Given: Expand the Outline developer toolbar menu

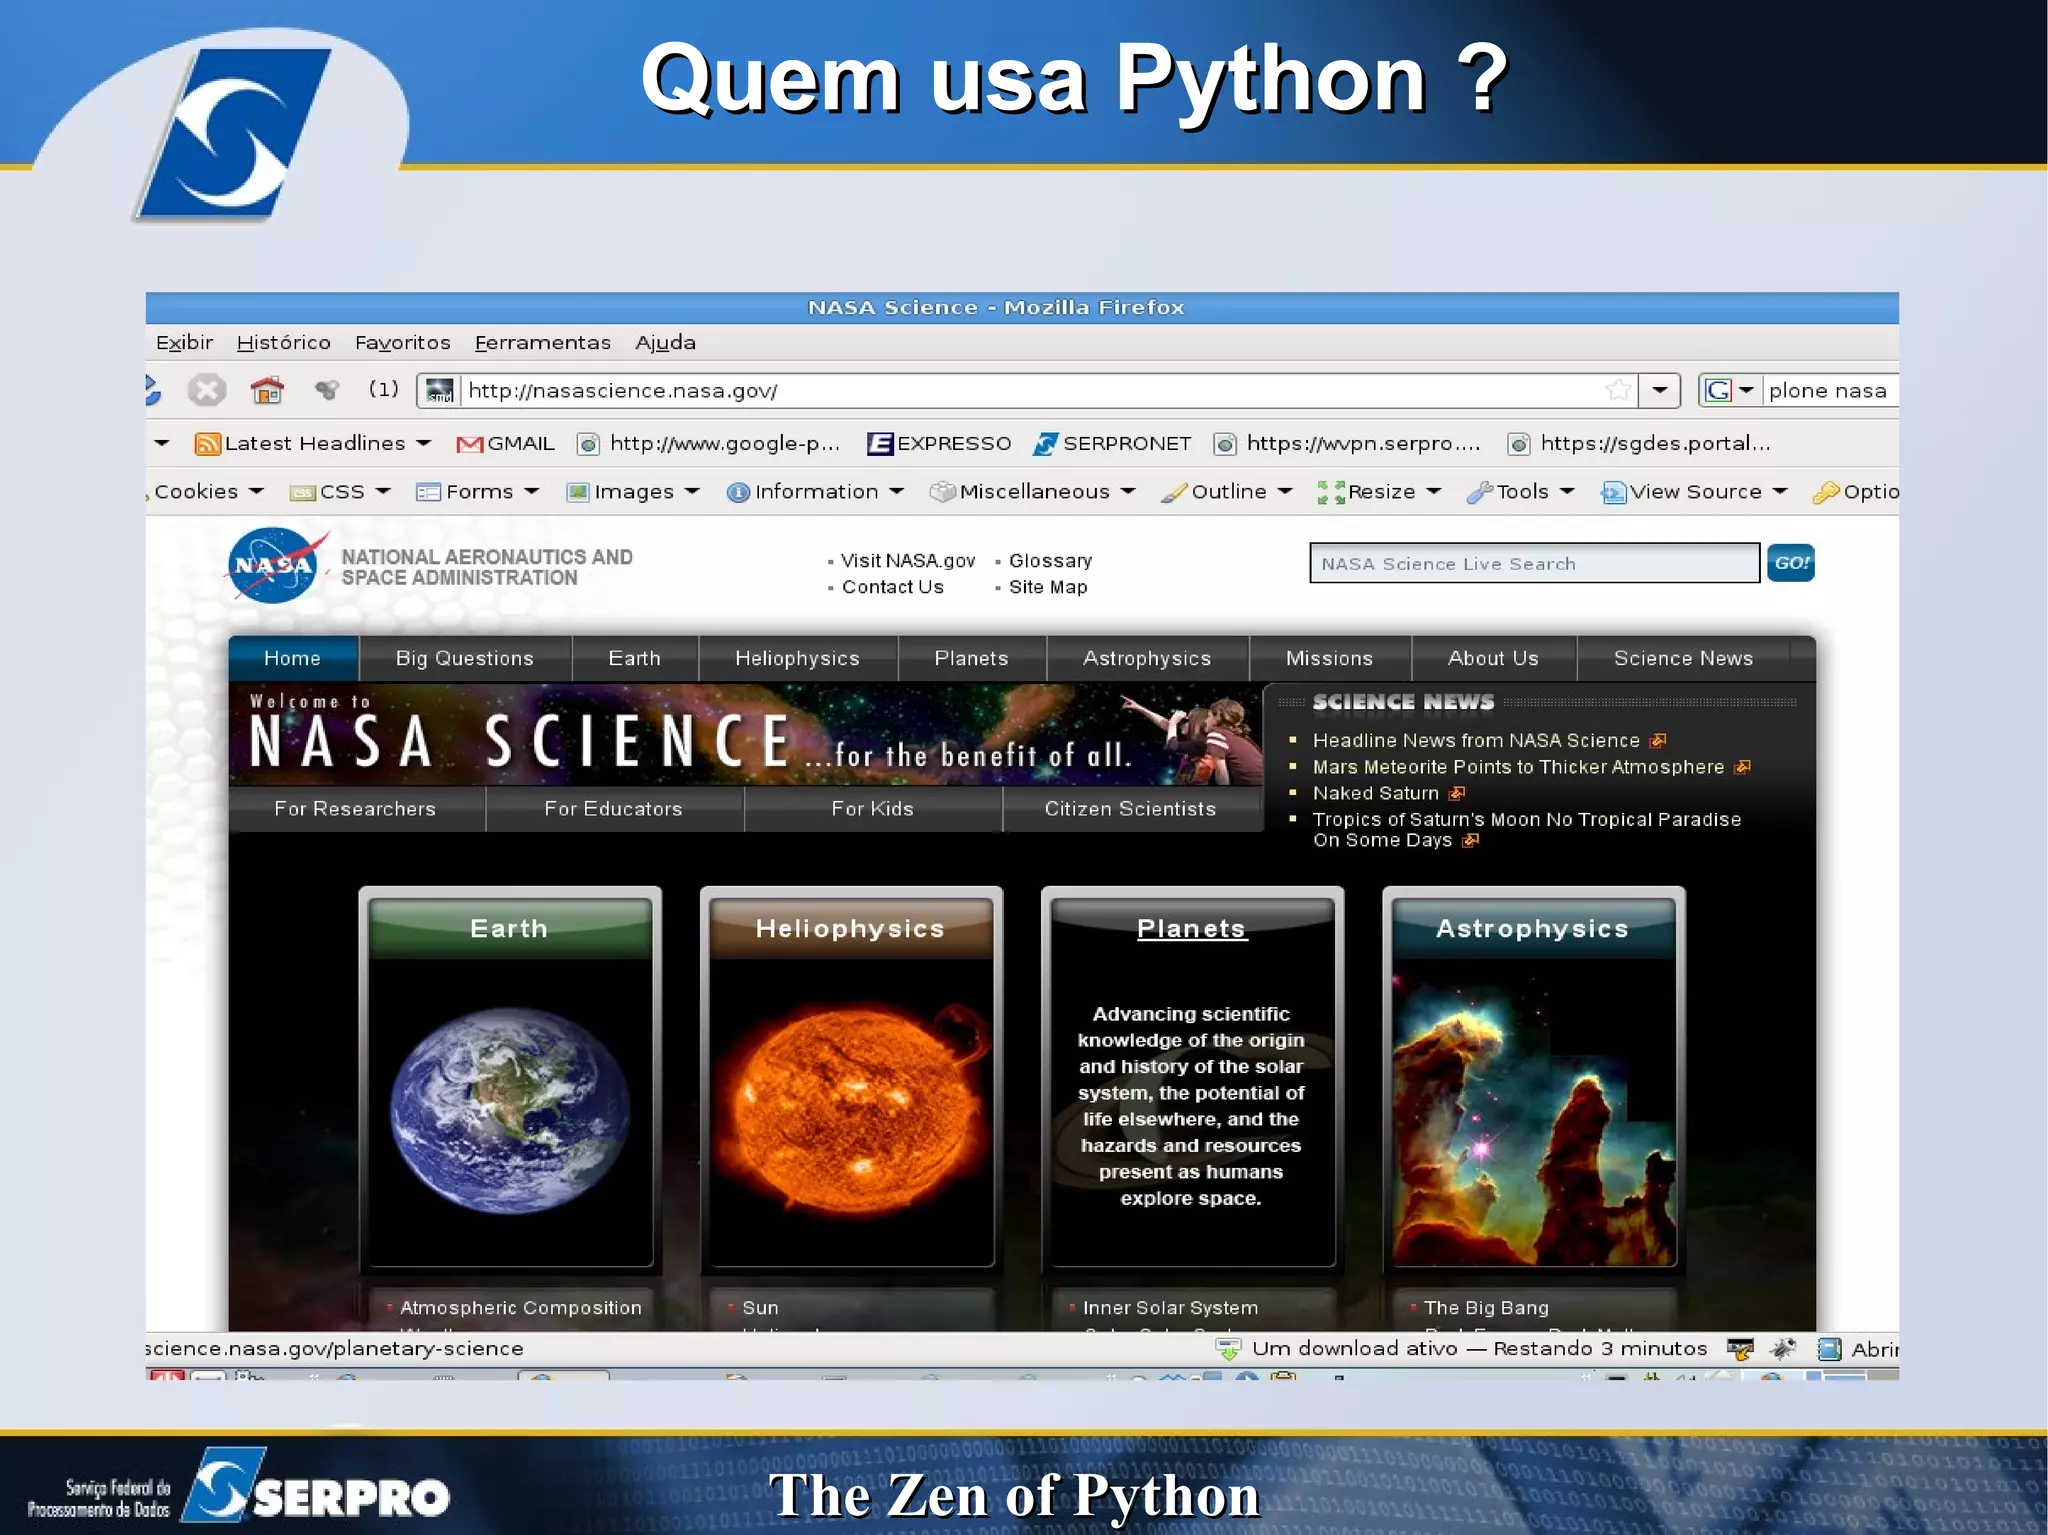Looking at the screenshot, I should 1227,492.
